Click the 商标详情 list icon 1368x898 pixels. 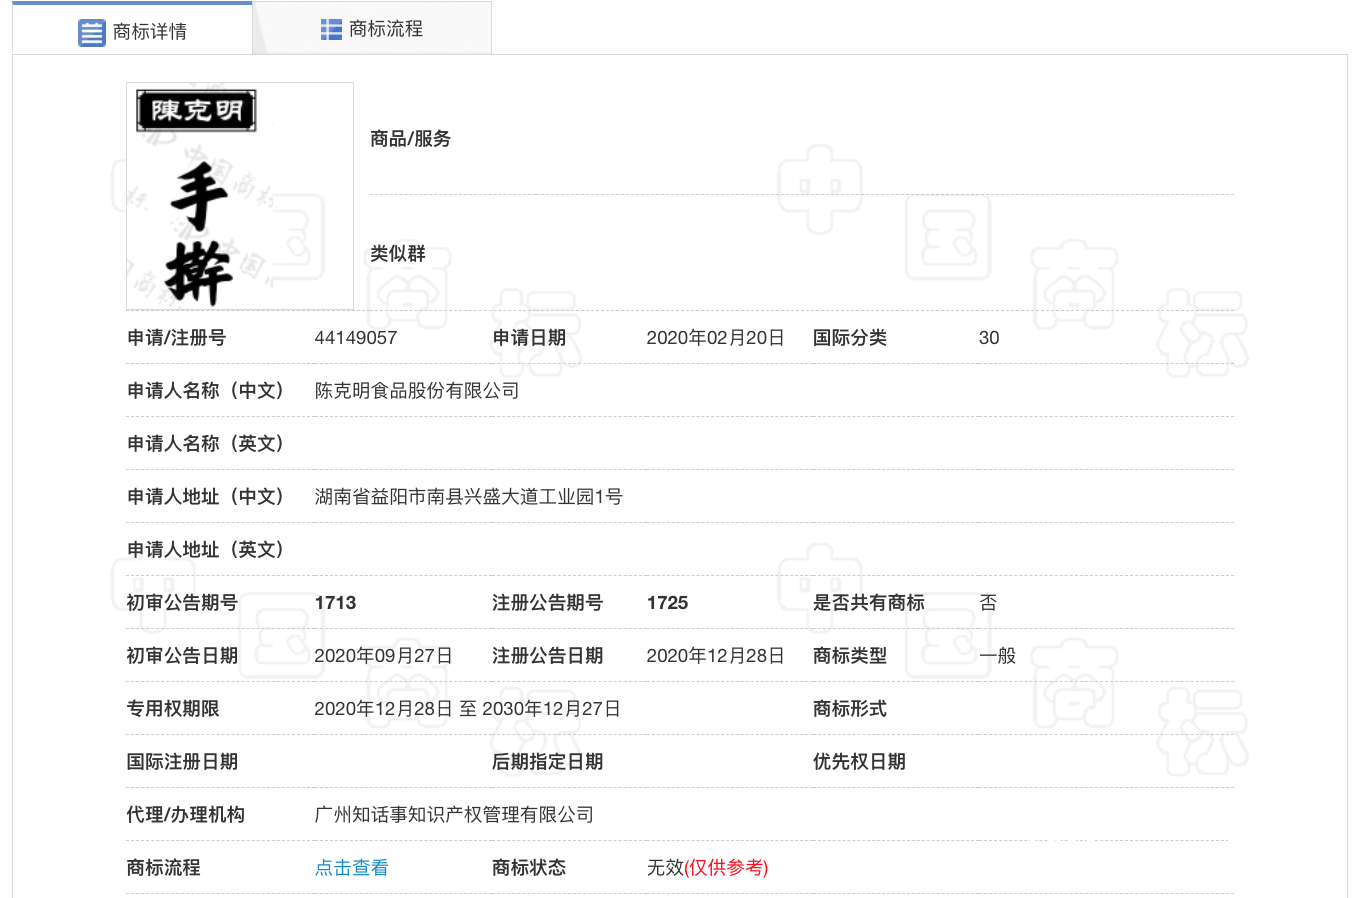coord(91,32)
